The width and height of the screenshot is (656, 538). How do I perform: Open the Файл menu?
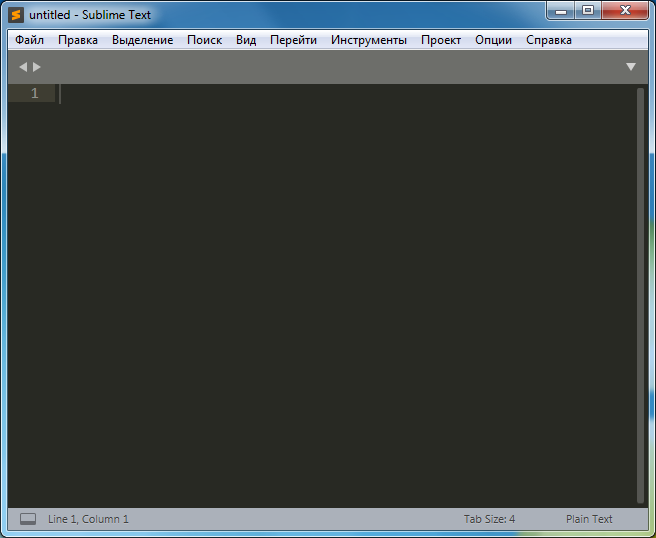point(29,40)
